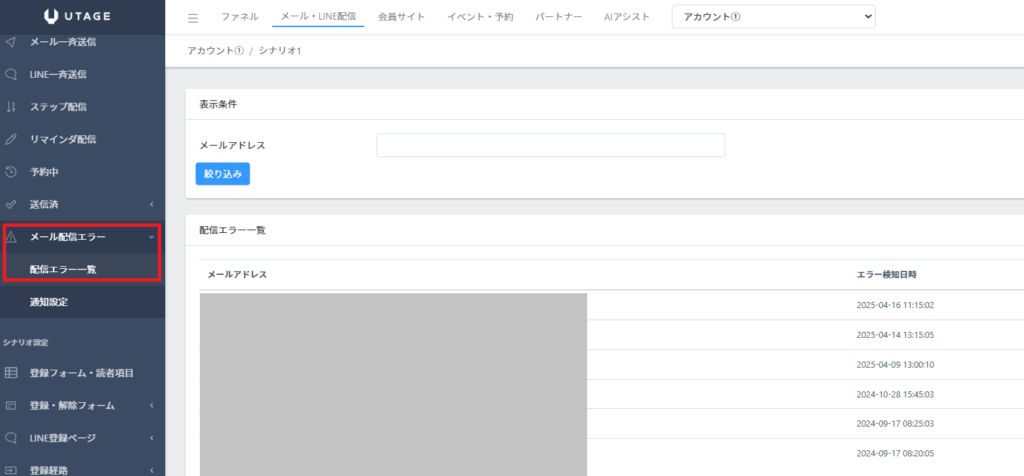
Task: Open the アカウント① account dropdown
Action: coord(773,18)
